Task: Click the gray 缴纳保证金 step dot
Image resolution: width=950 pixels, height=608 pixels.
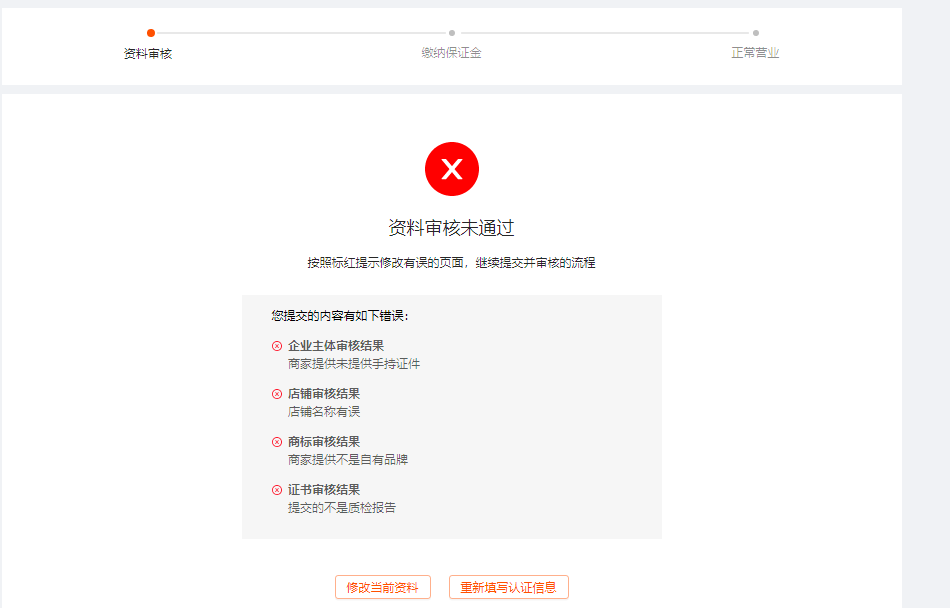Action: pyautogui.click(x=452, y=33)
